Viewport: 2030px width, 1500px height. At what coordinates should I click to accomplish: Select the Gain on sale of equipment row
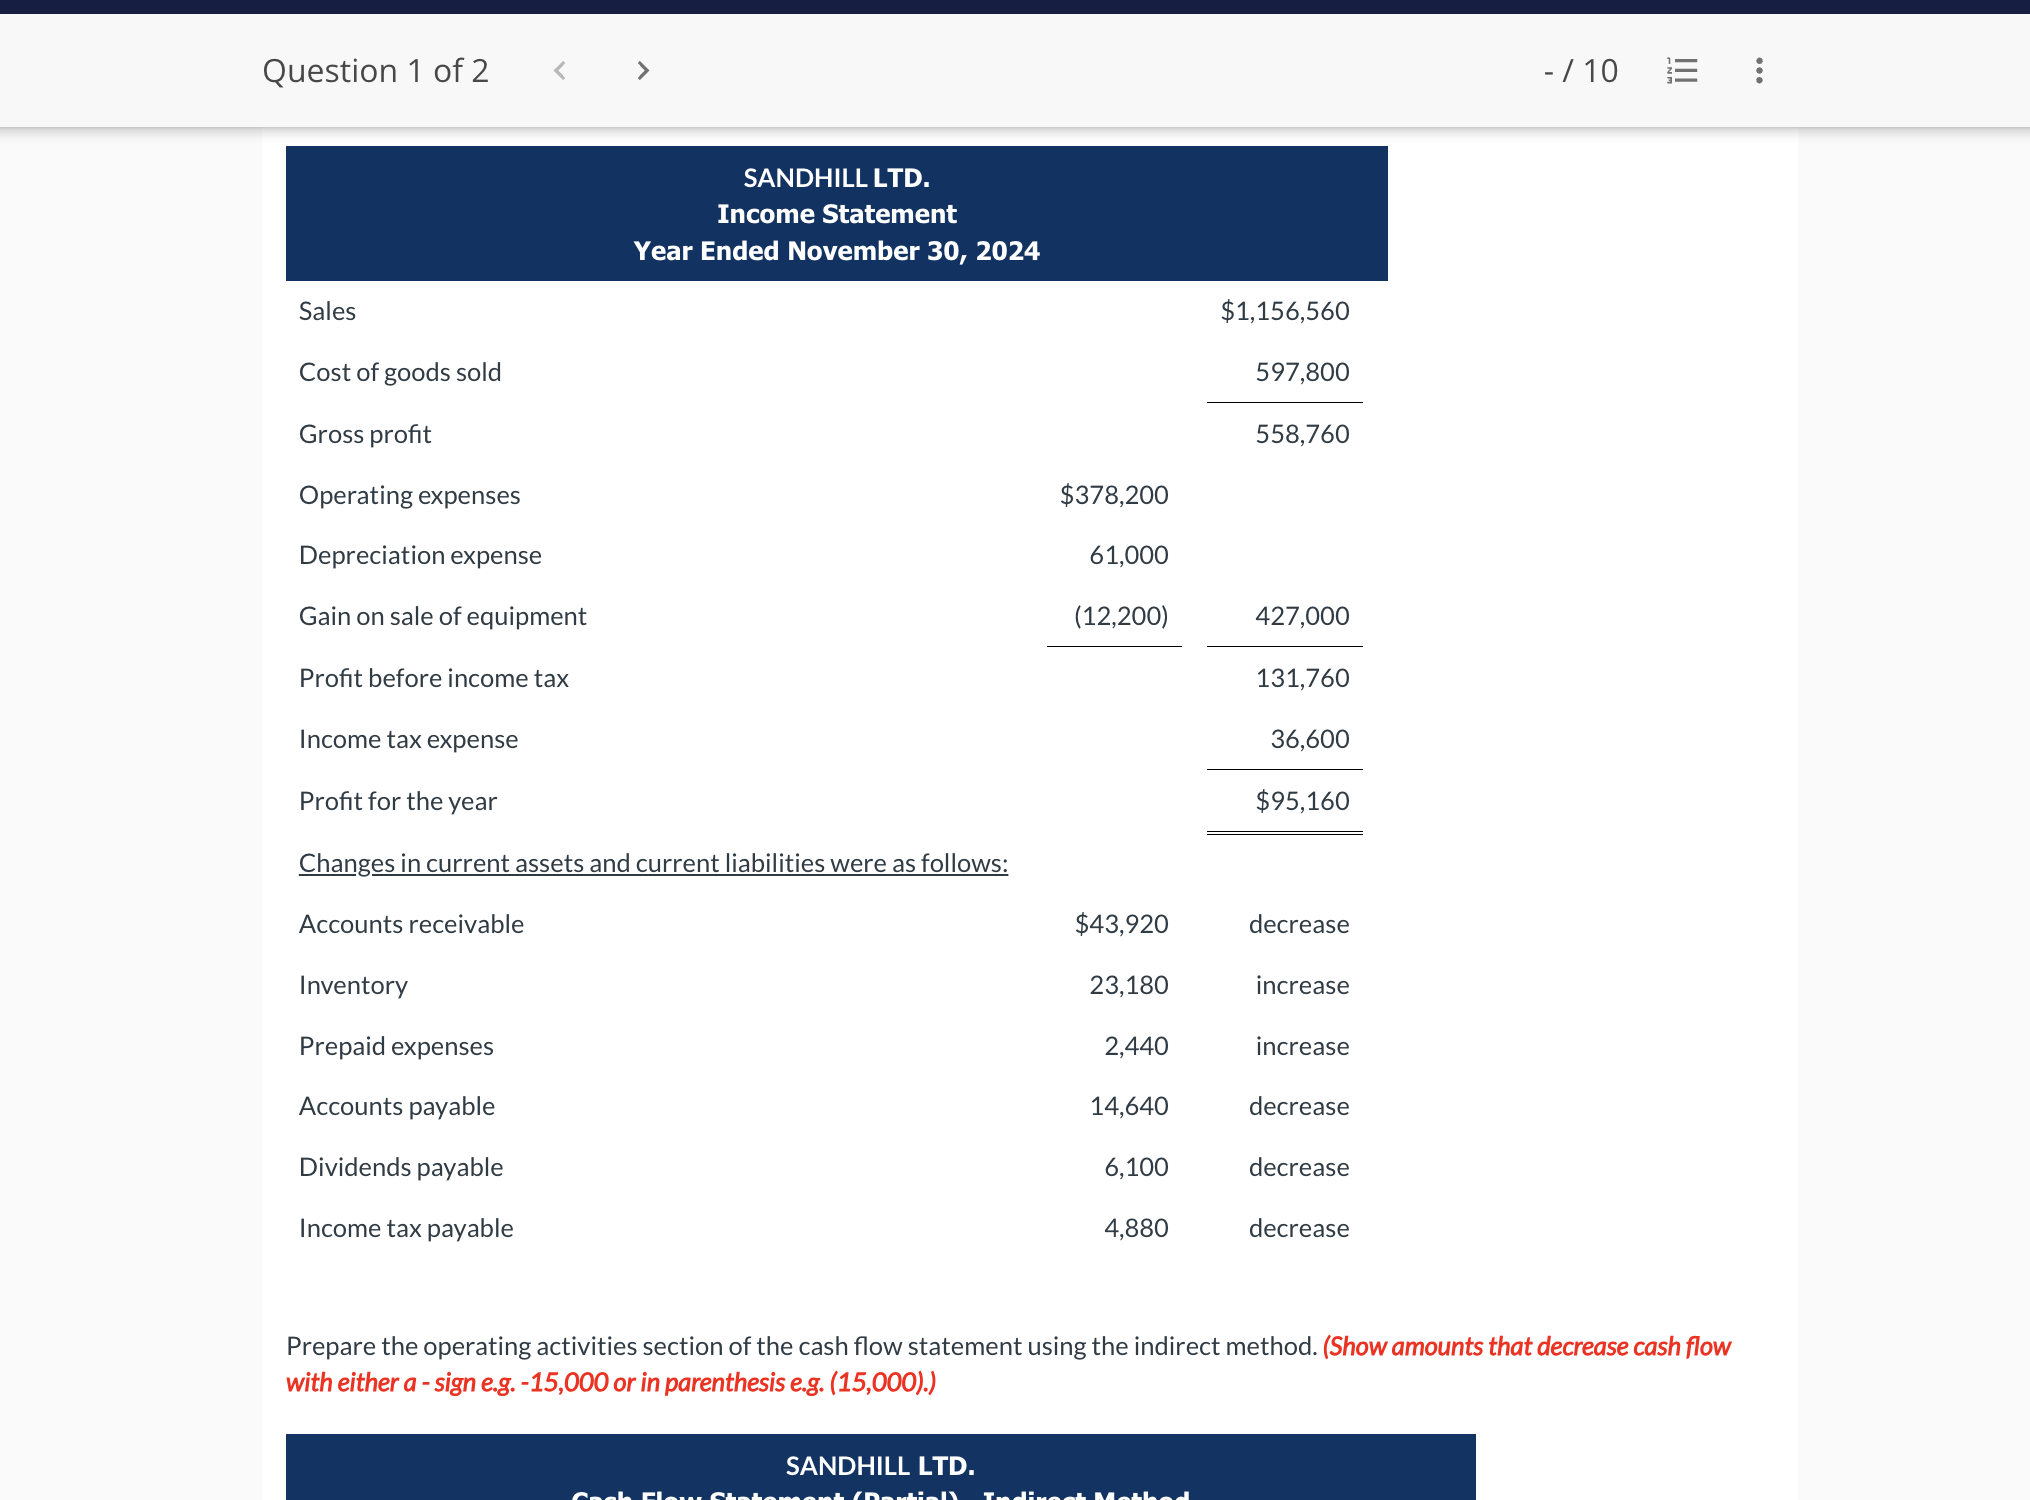443,615
